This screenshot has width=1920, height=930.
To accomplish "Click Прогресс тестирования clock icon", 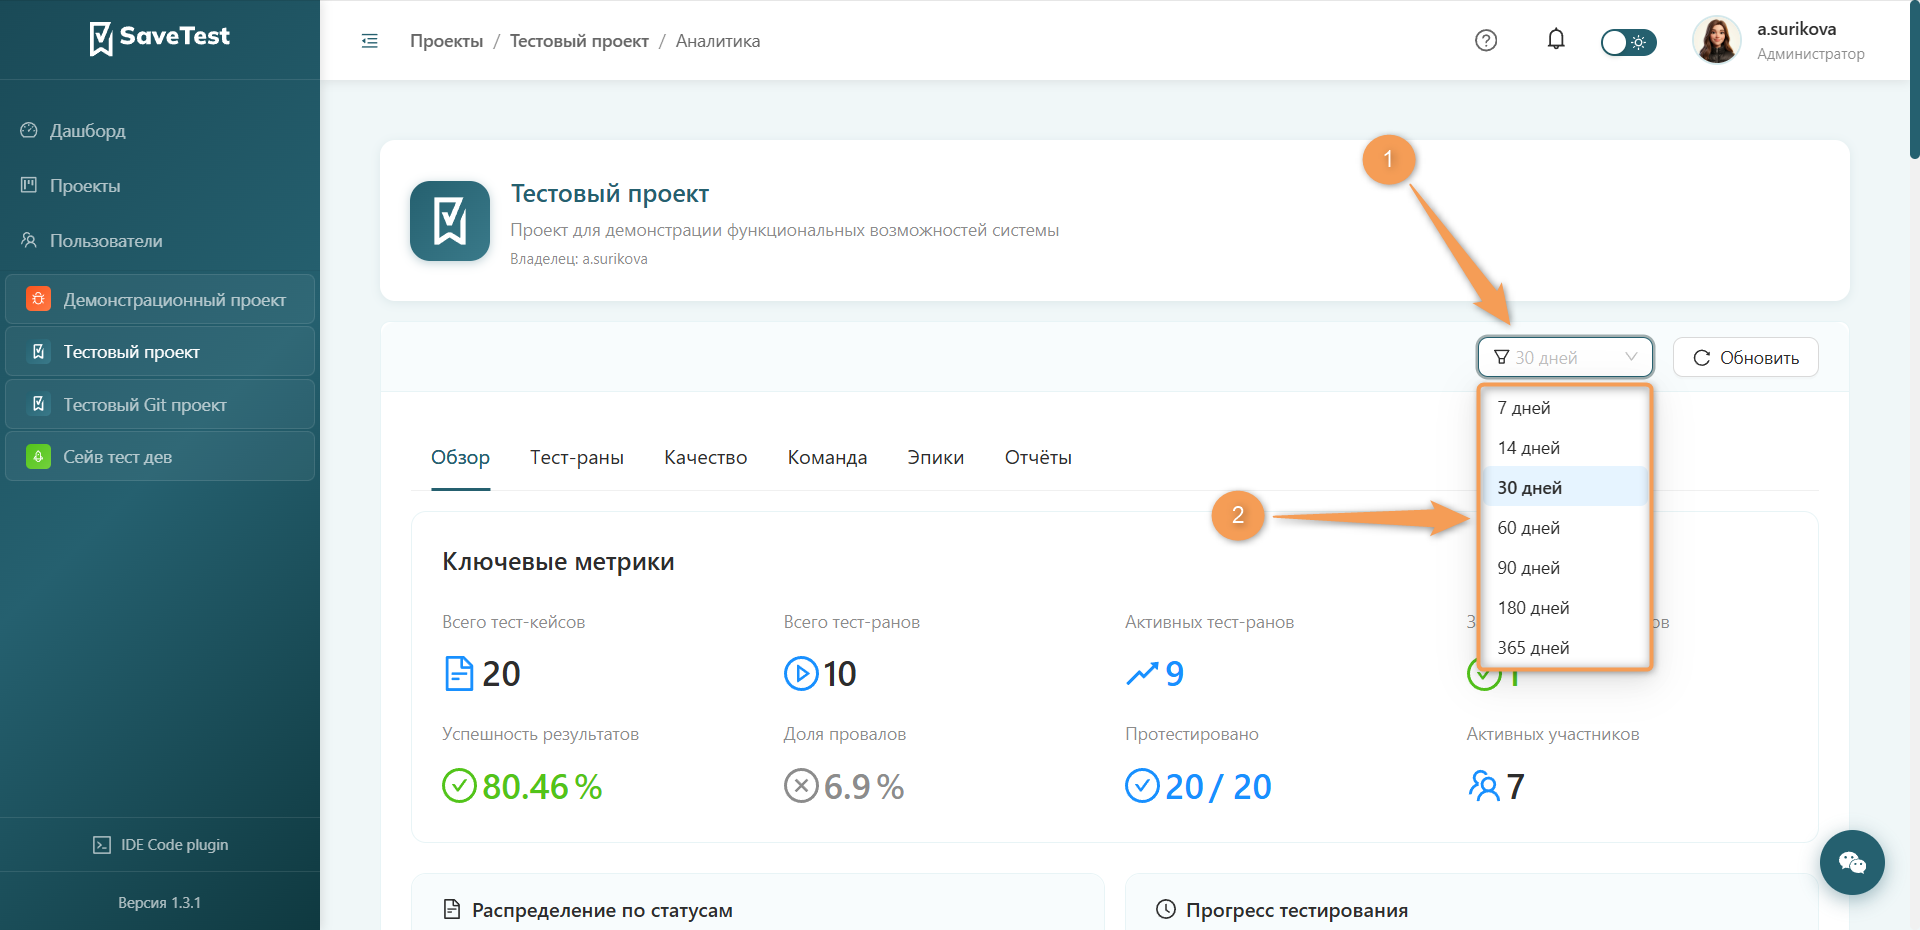I will click(x=1166, y=909).
